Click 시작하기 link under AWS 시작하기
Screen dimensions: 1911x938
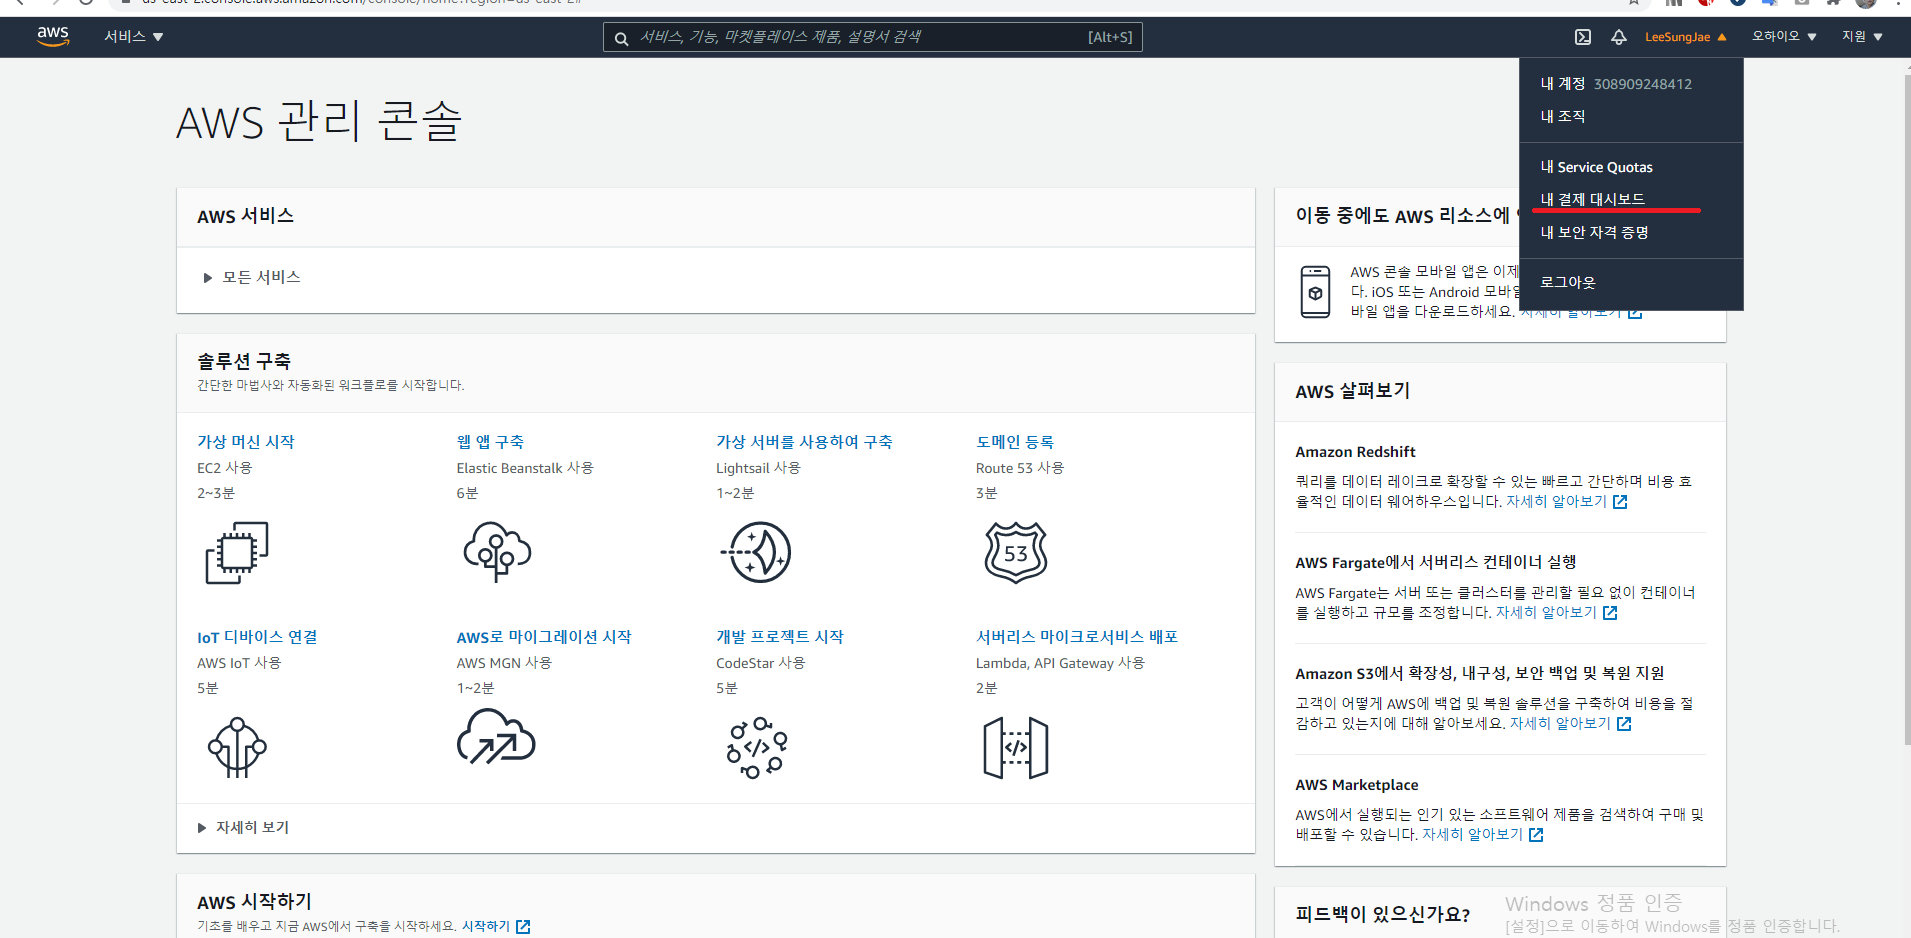[486, 927]
